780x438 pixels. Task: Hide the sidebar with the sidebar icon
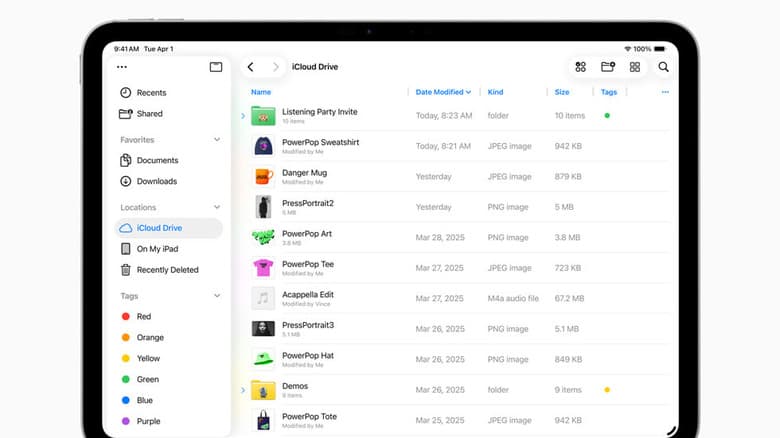(x=216, y=67)
